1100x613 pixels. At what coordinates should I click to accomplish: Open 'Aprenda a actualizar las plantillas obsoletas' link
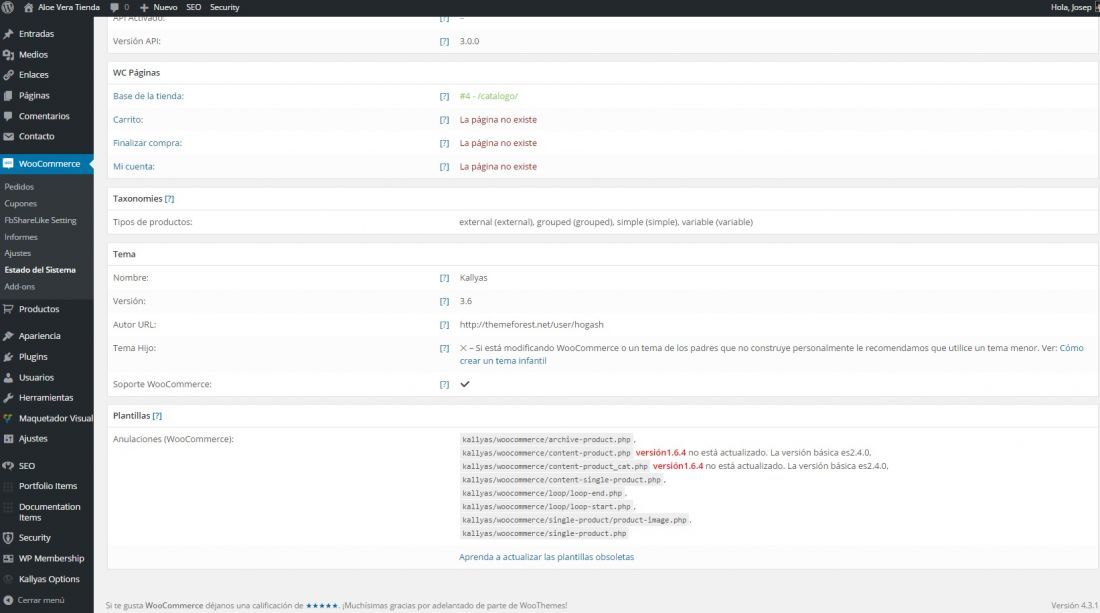pos(546,557)
